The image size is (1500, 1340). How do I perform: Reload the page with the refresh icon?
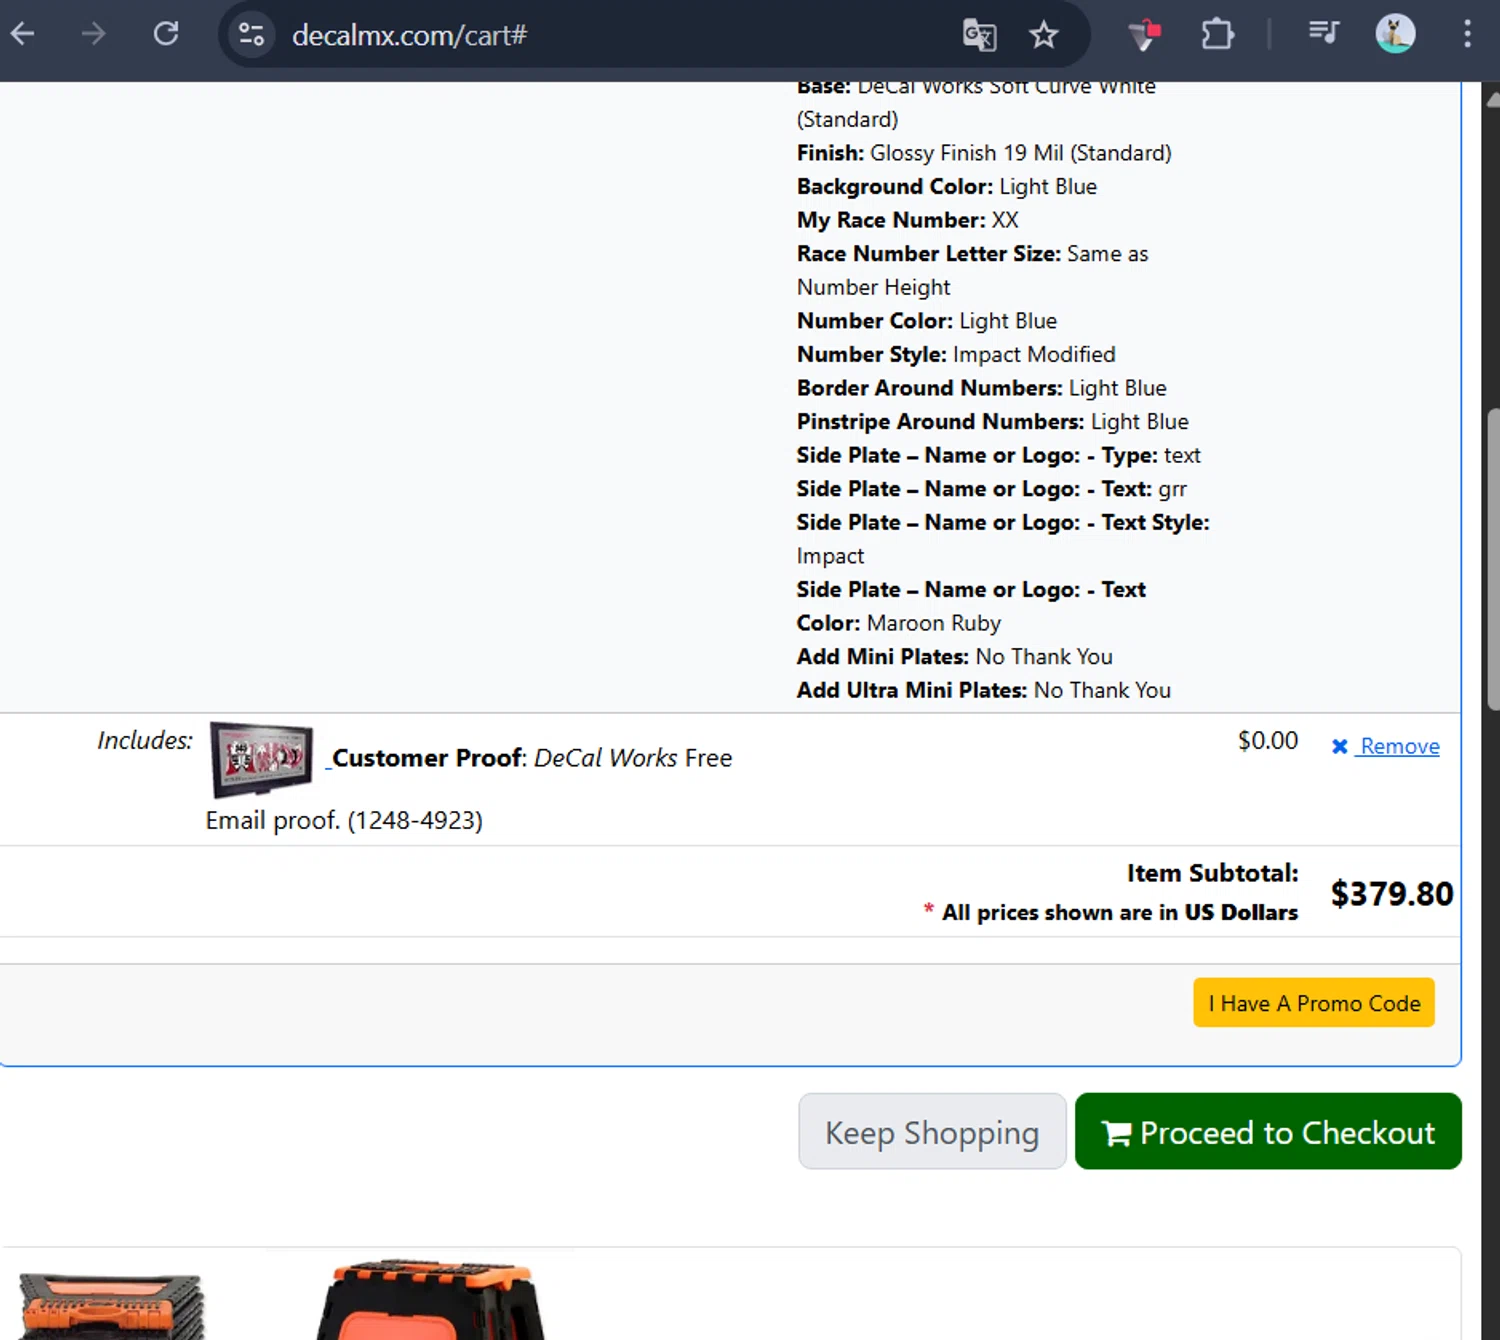pos(166,34)
